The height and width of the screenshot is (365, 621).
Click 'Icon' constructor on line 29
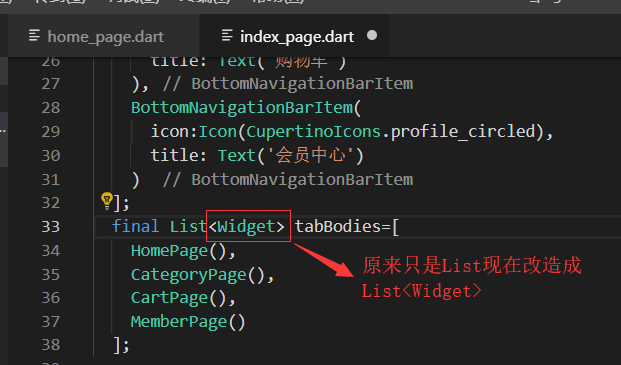[x=217, y=131]
